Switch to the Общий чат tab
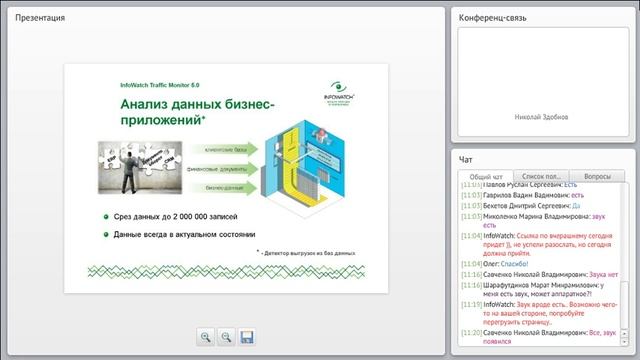This screenshot has height=360, width=640. click(485, 177)
